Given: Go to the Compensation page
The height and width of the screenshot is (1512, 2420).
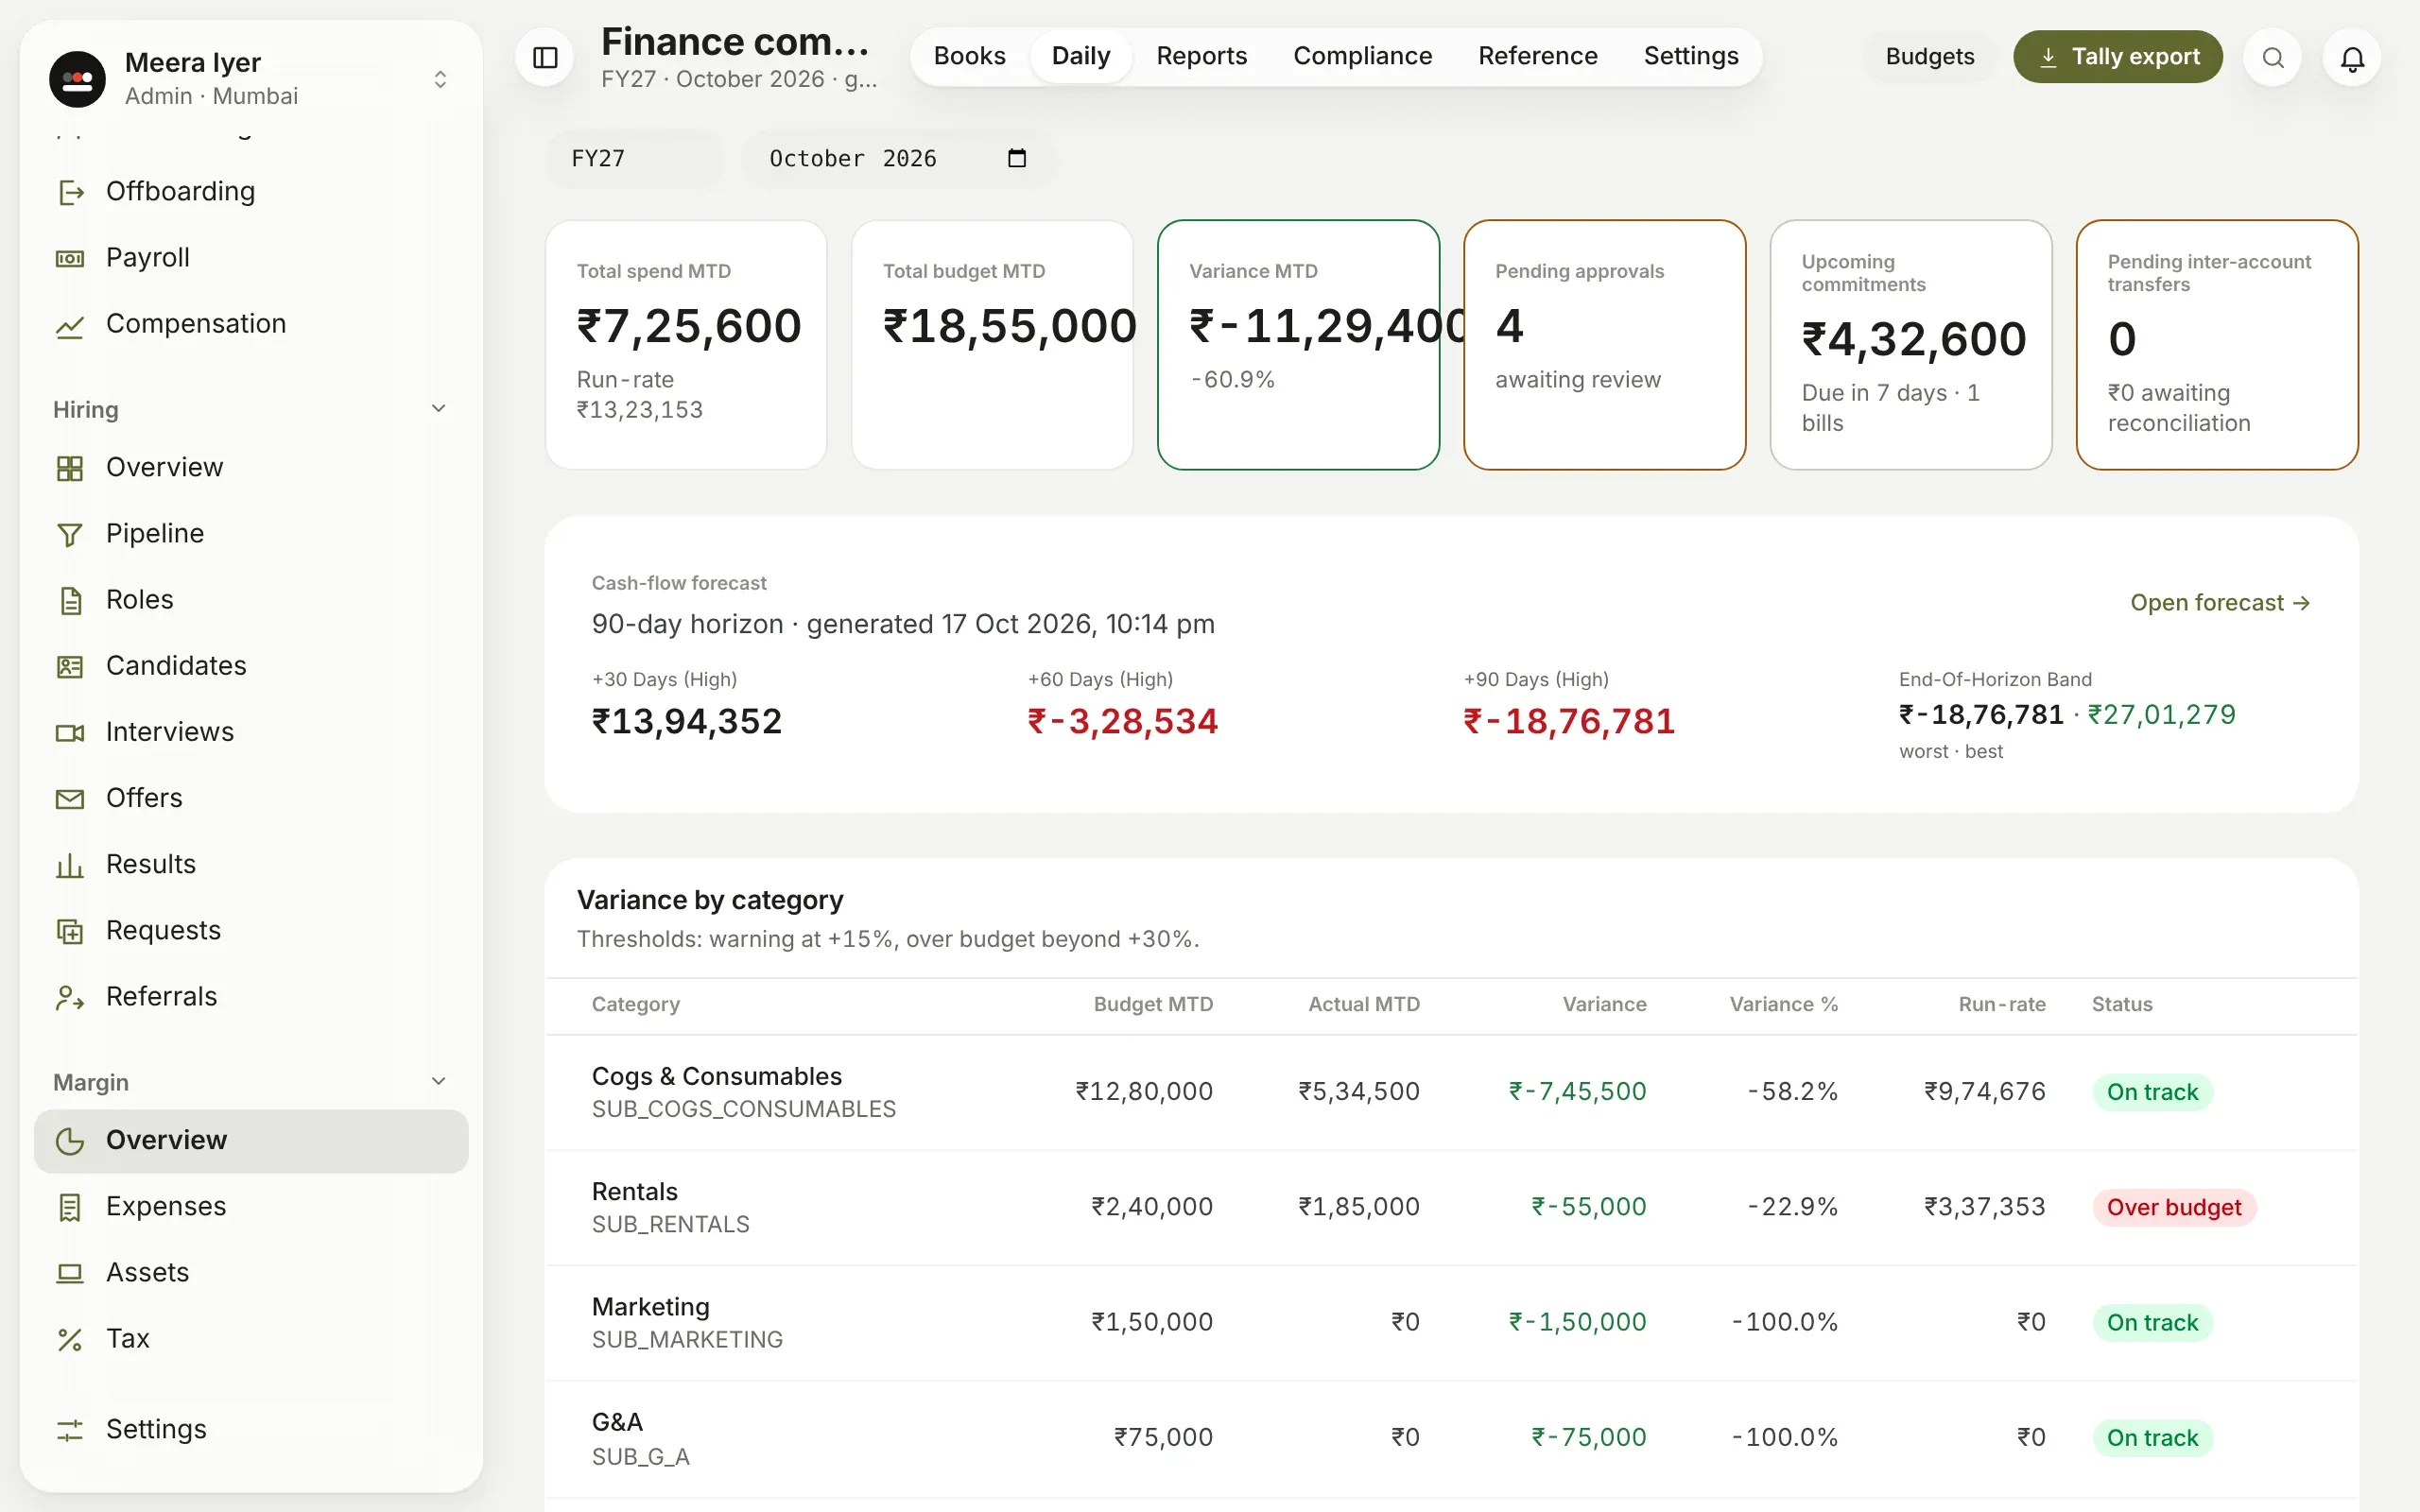Looking at the screenshot, I should pyautogui.click(x=251, y=324).
